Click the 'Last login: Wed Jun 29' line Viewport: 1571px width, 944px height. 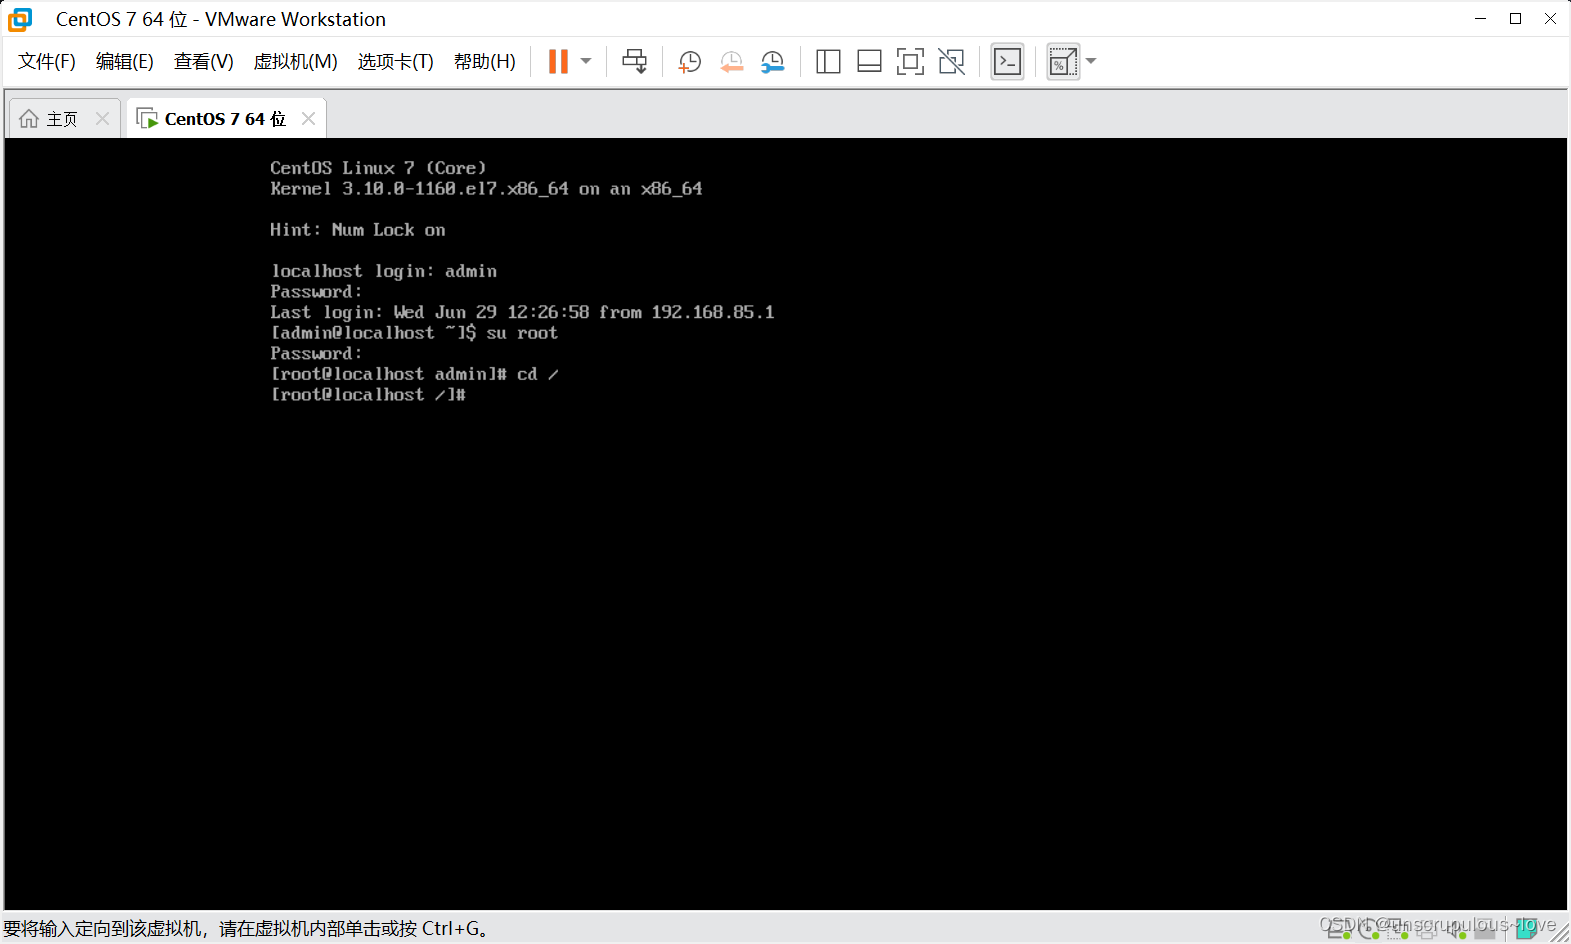(x=522, y=312)
